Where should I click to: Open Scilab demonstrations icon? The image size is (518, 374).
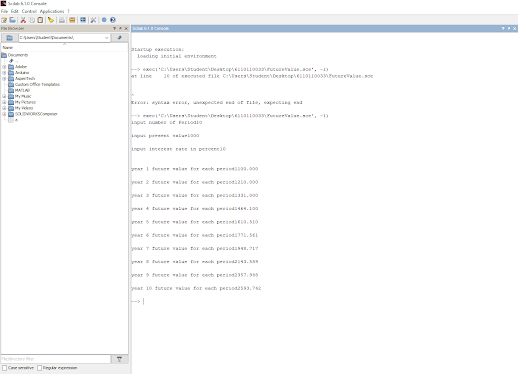[104, 20]
